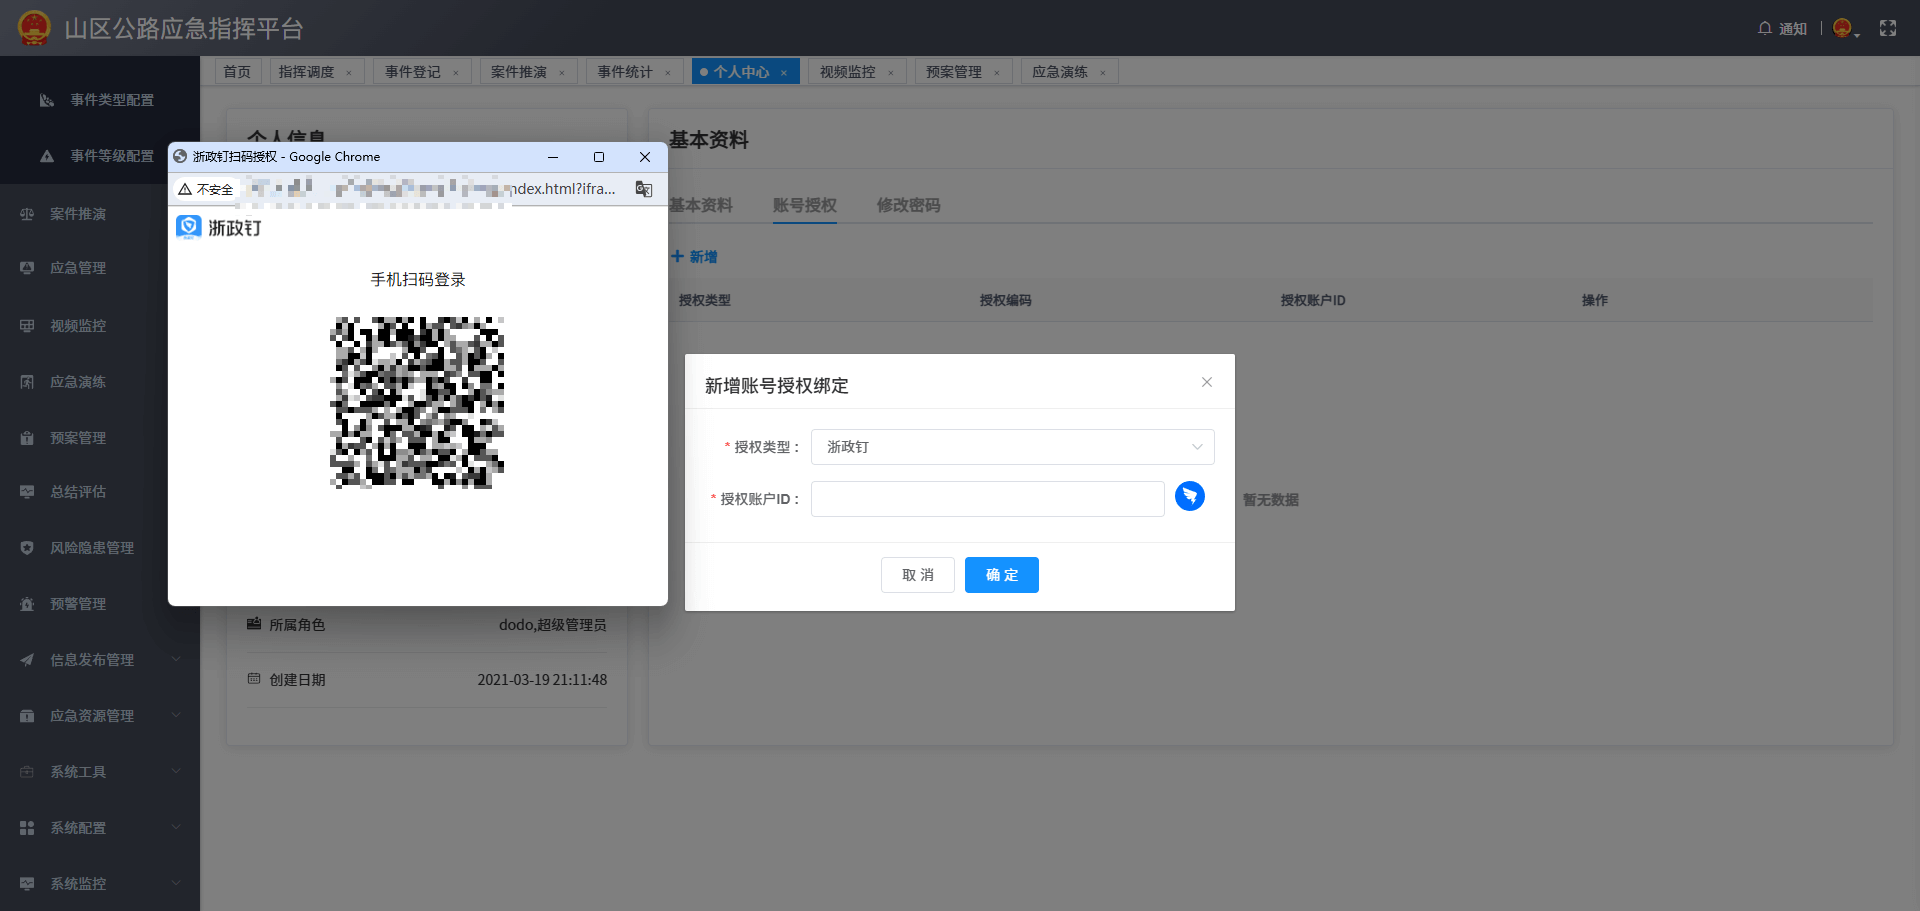1920x911 pixels.
Task: Click the 授权账户ID input field
Action: click(x=987, y=498)
